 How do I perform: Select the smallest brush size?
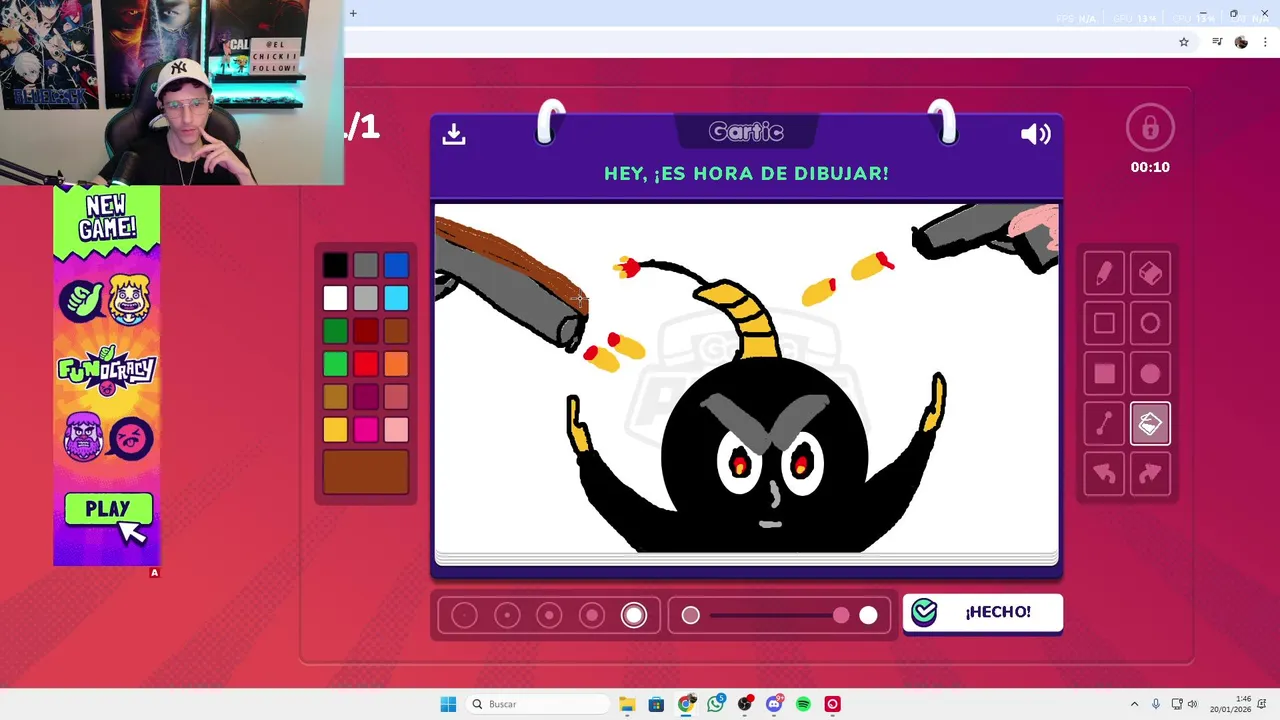[464, 615]
